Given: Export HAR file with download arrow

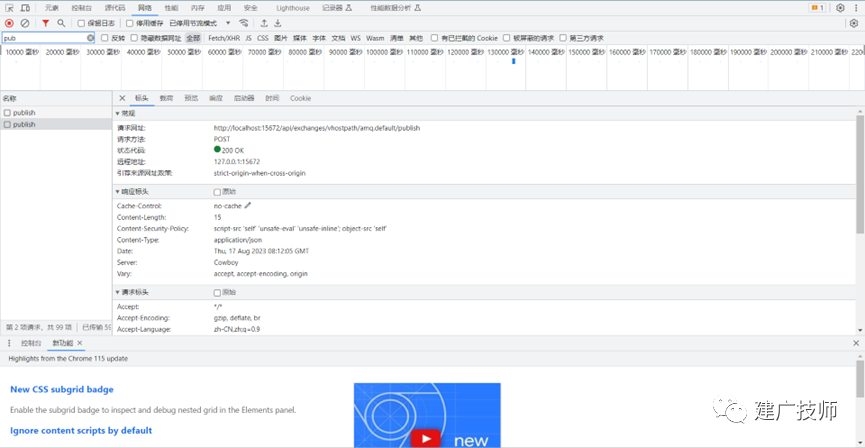Looking at the screenshot, I should click(278, 23).
